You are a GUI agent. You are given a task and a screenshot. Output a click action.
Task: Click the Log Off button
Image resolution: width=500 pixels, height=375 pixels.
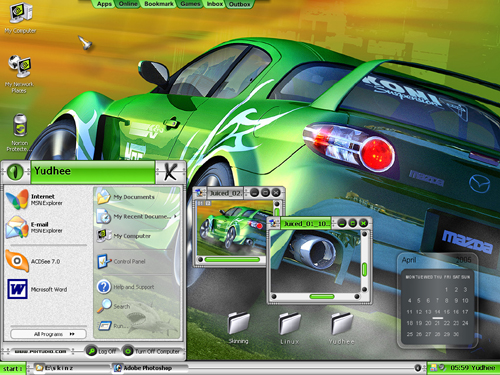[x=101, y=351]
